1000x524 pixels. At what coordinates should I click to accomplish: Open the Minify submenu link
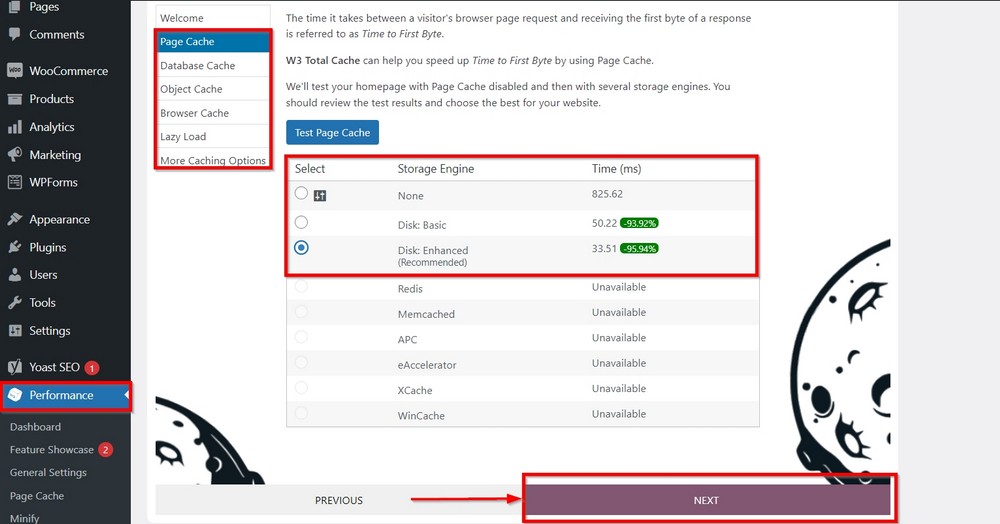(x=24, y=518)
